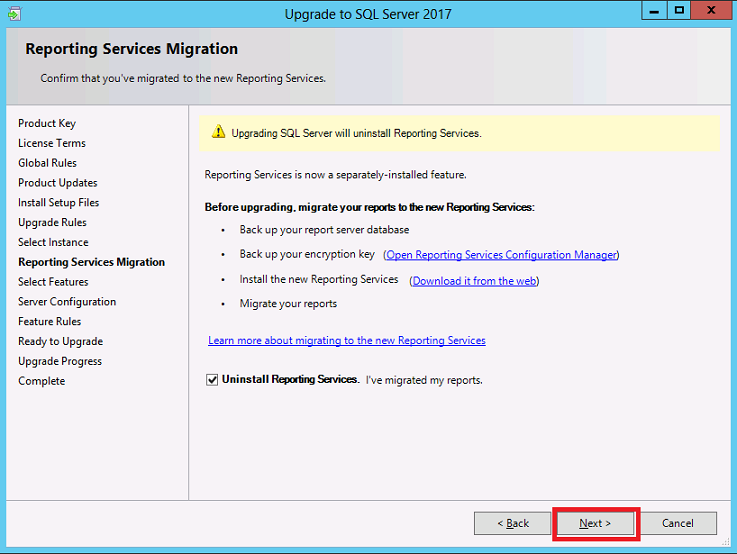Select the Select Instance step

pyautogui.click(x=54, y=242)
